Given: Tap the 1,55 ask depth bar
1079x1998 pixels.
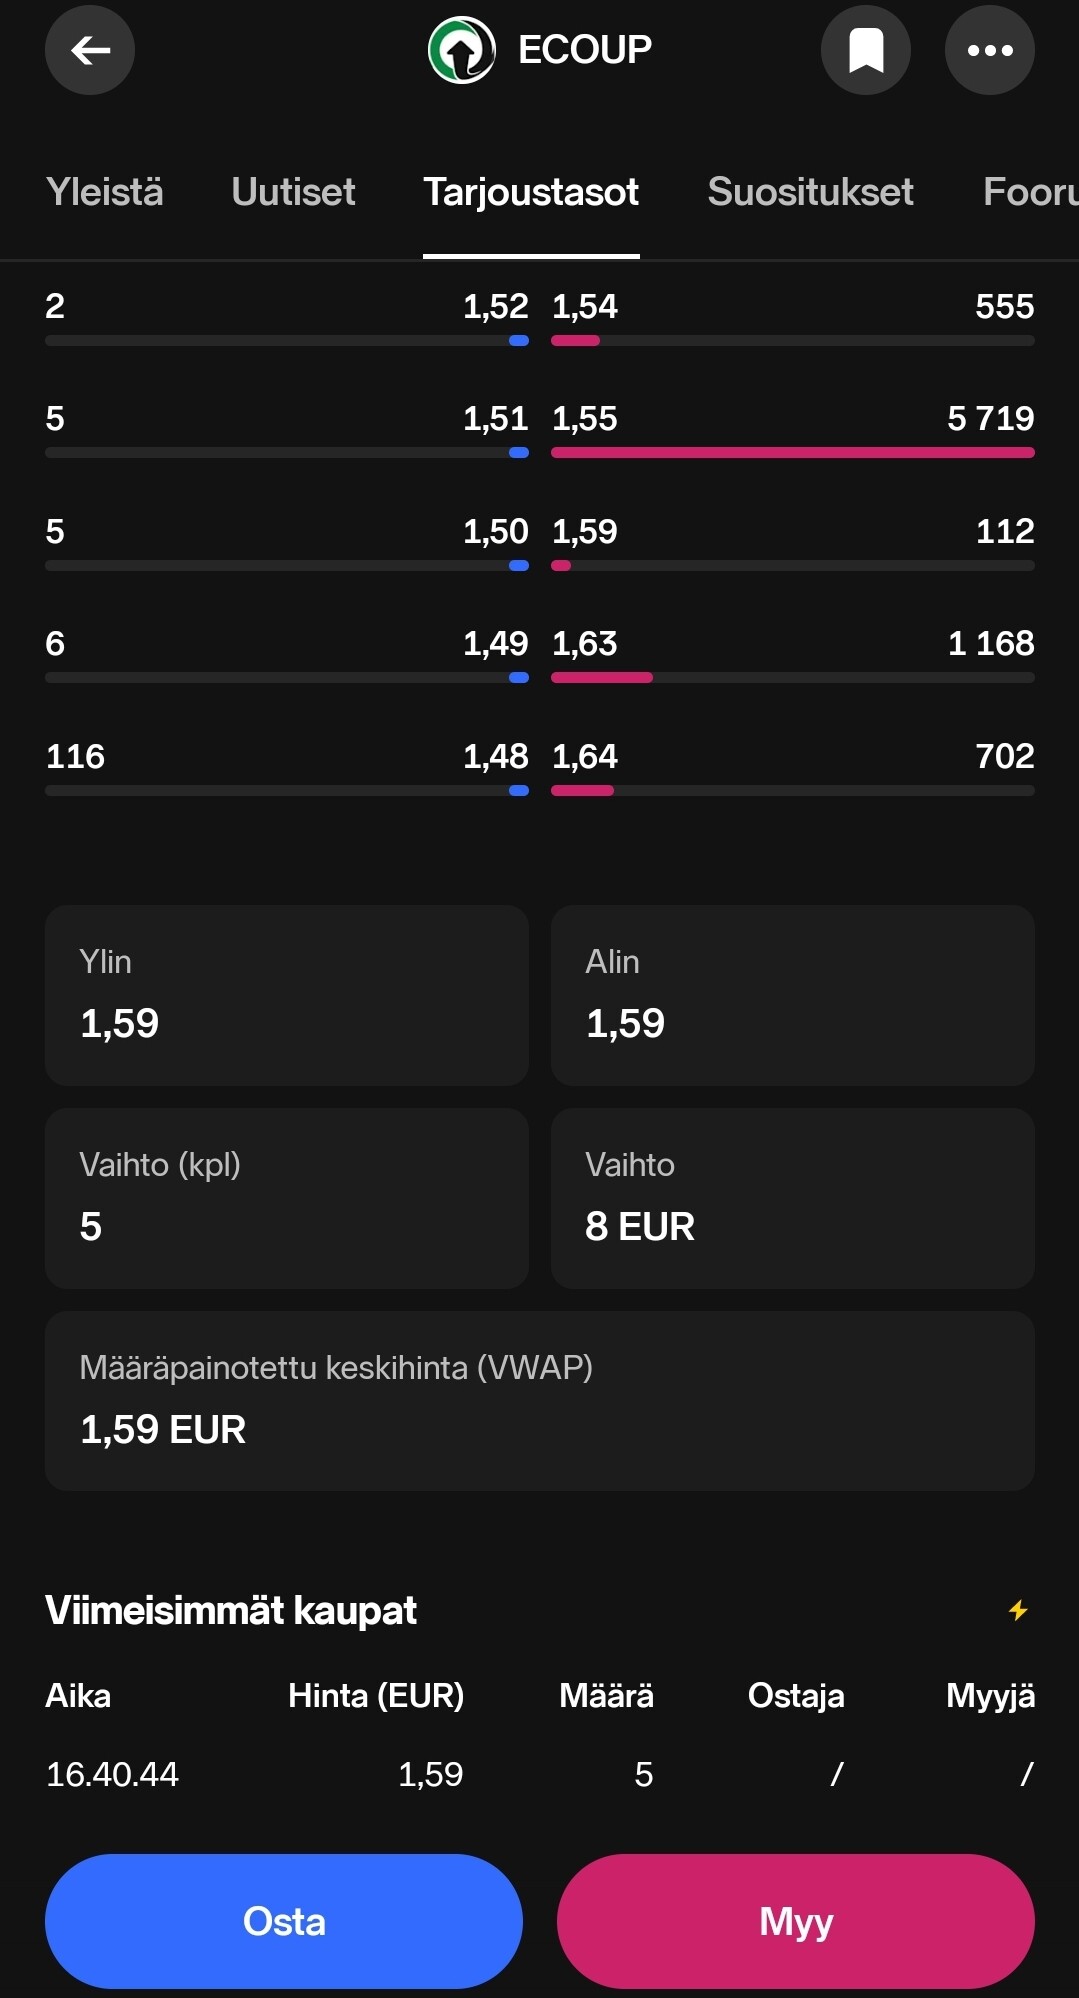Looking at the screenshot, I should click(x=792, y=453).
